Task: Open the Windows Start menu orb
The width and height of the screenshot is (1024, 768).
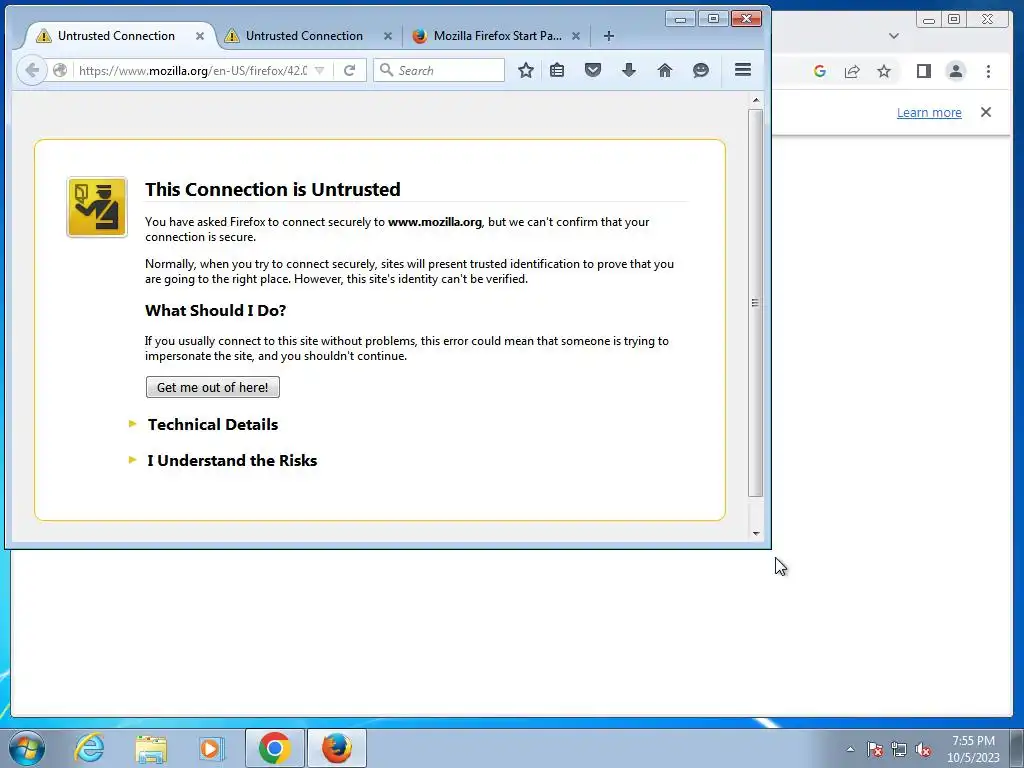Action: point(27,748)
